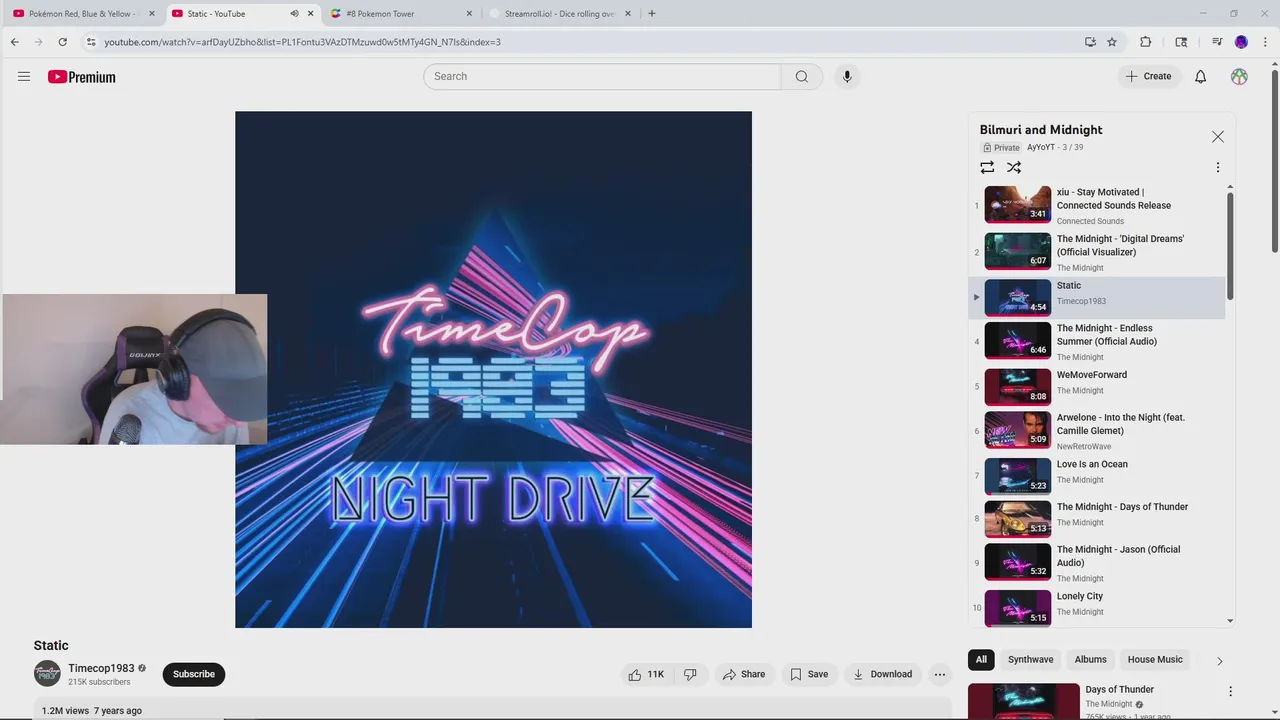Click the TimeCop 1983 Night Drive video player
Viewport: 1280px width, 720px height.
[x=493, y=369]
